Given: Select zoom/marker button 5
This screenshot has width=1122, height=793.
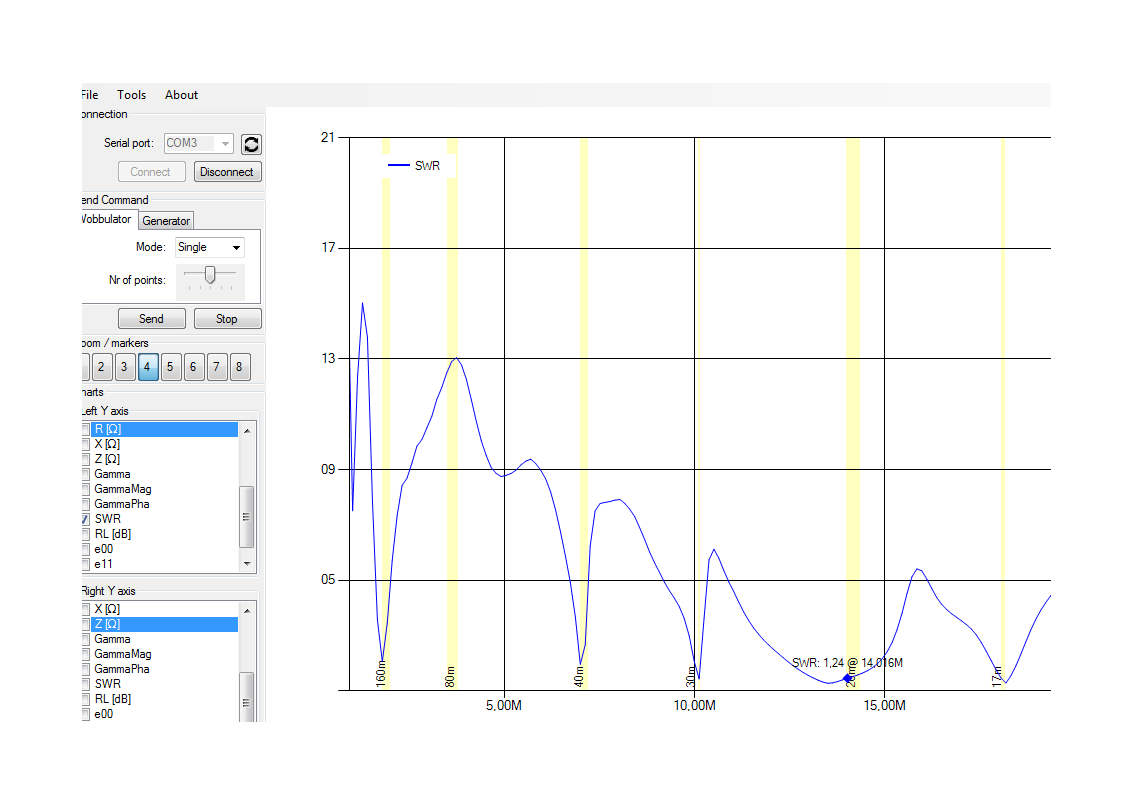Looking at the screenshot, I should click(x=170, y=367).
